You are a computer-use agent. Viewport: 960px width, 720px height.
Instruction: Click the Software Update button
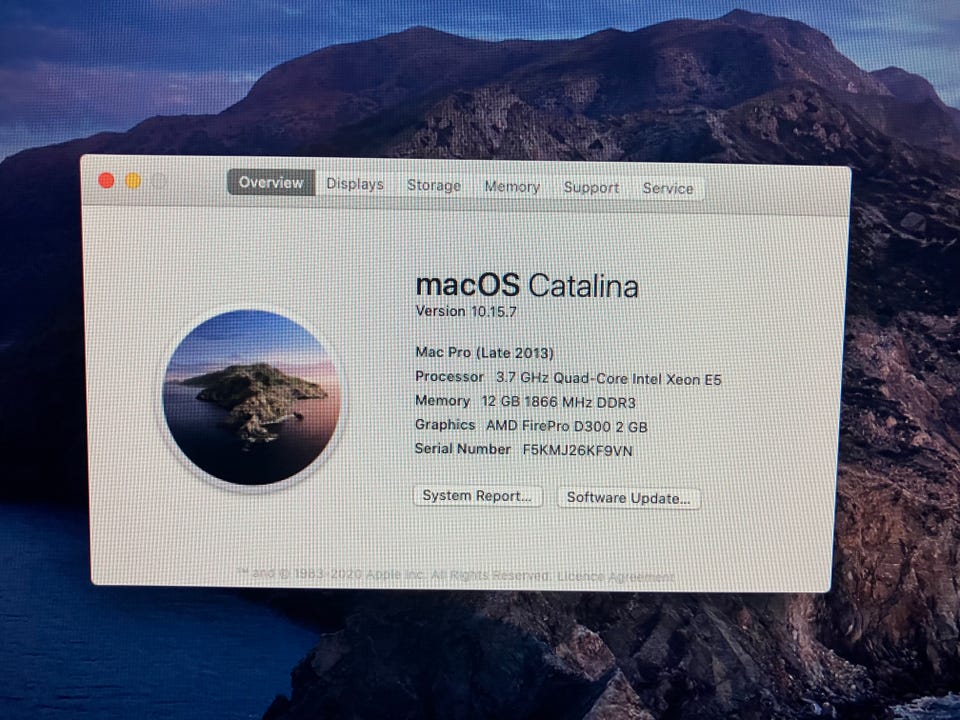[629, 498]
